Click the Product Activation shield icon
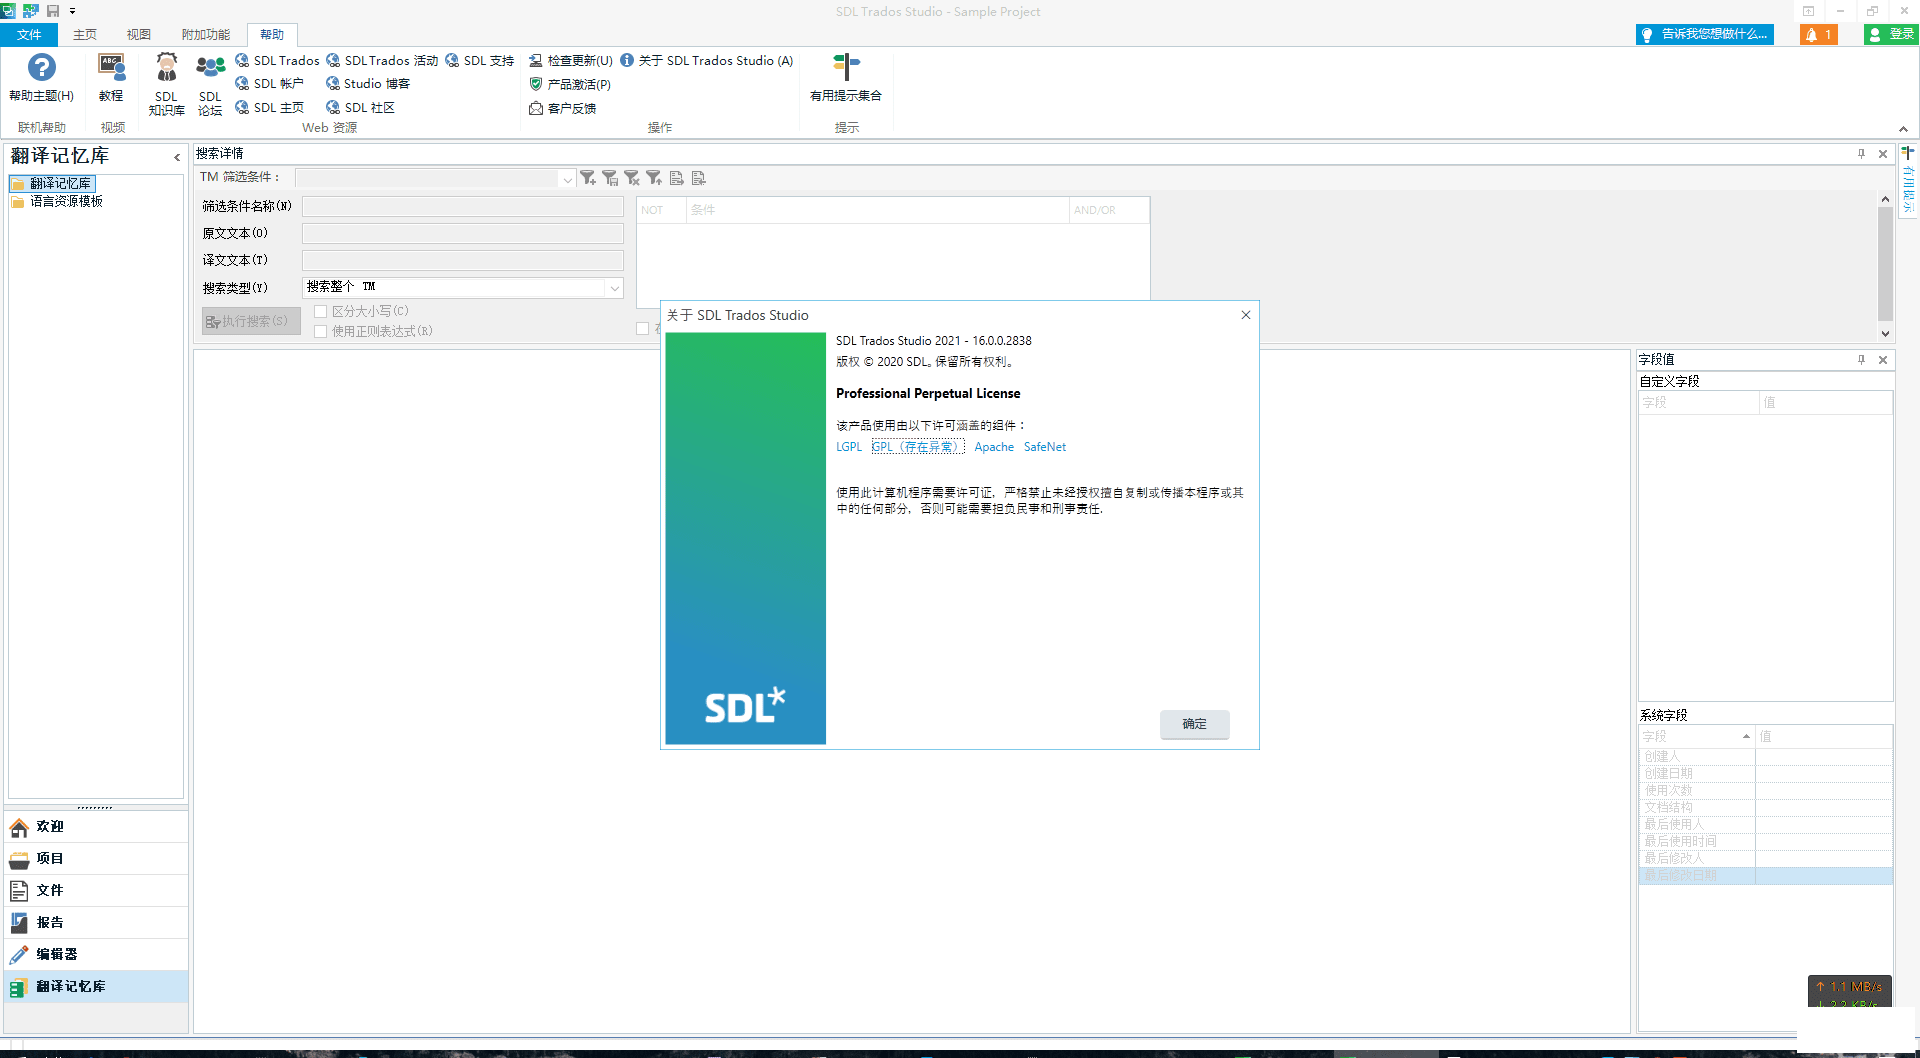 [536, 84]
